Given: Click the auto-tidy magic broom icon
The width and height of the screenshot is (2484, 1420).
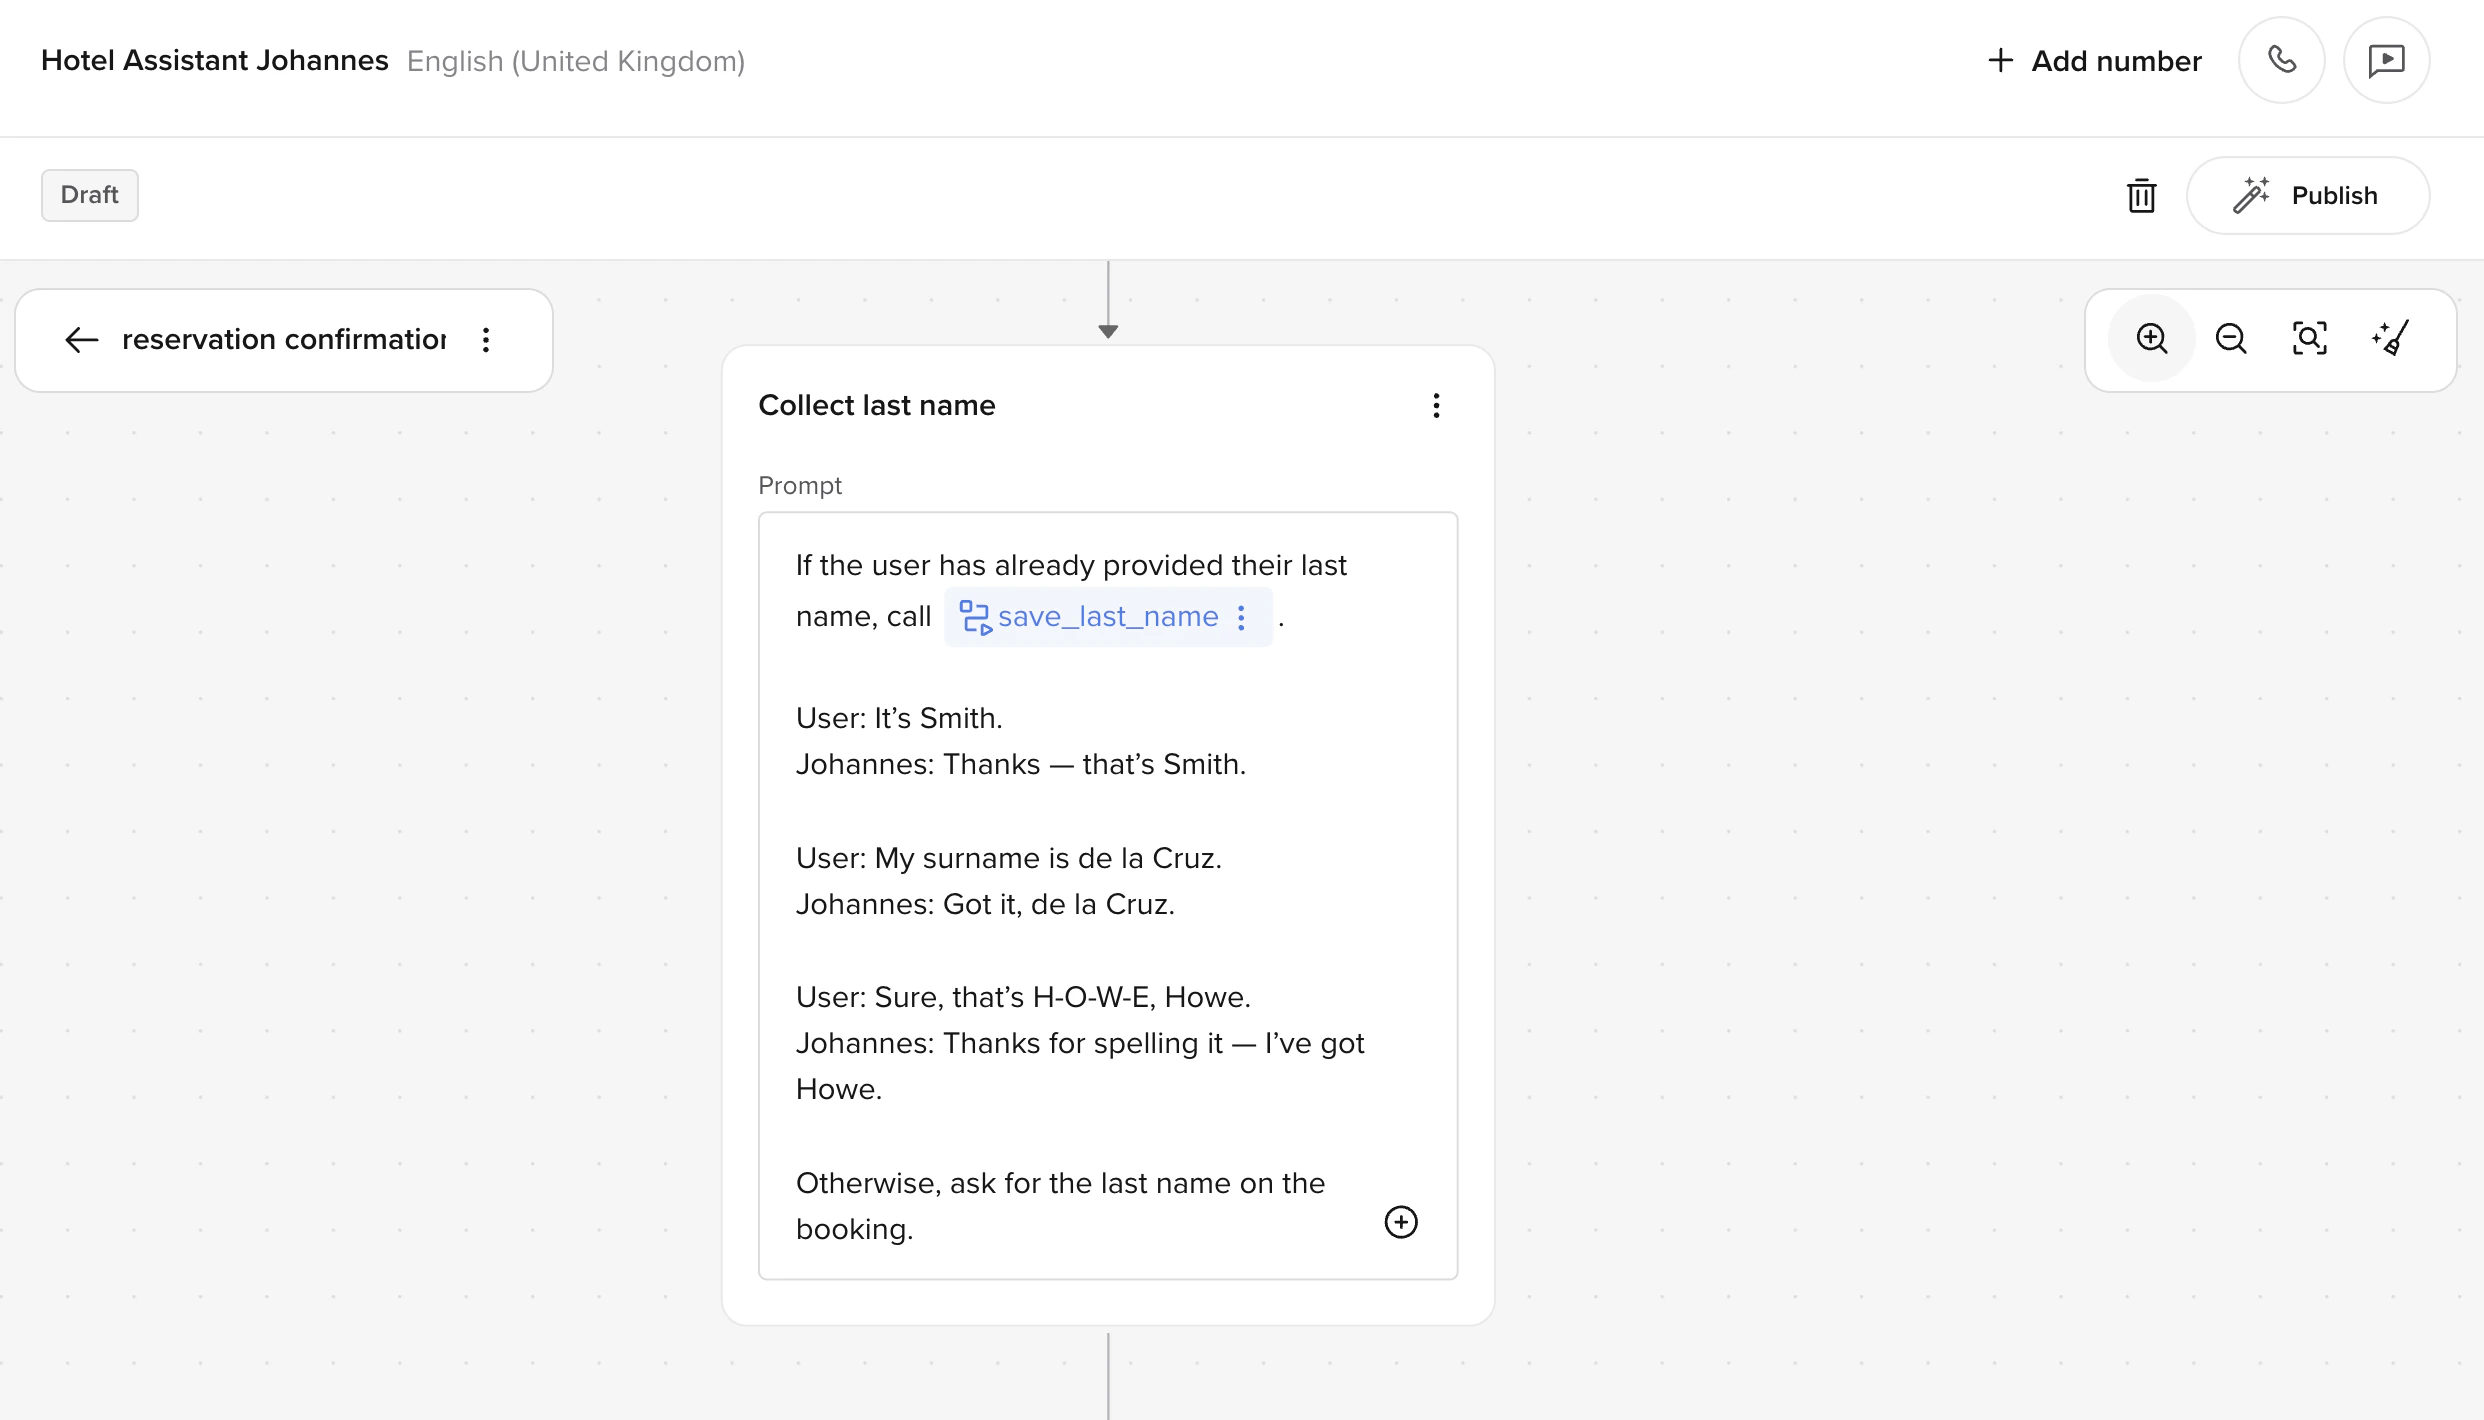Looking at the screenshot, I should (2390, 339).
